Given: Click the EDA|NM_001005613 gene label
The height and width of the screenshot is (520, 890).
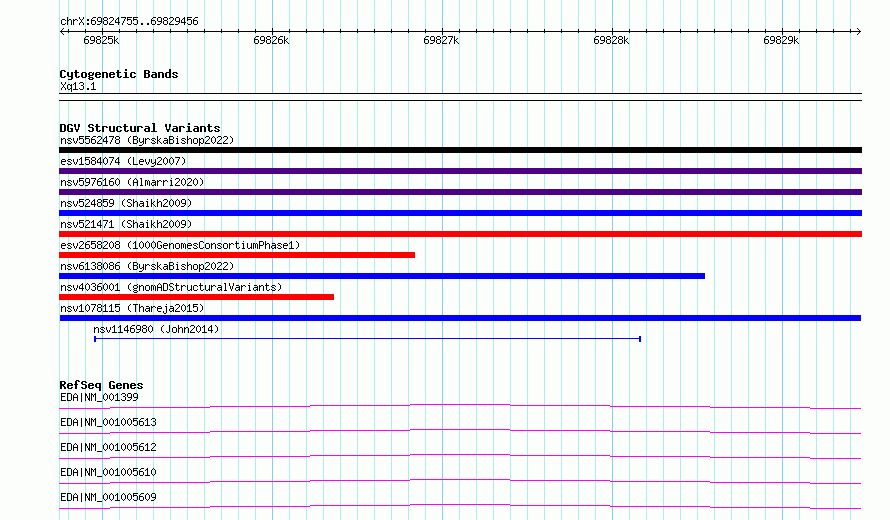Looking at the screenshot, I should tap(108, 422).
